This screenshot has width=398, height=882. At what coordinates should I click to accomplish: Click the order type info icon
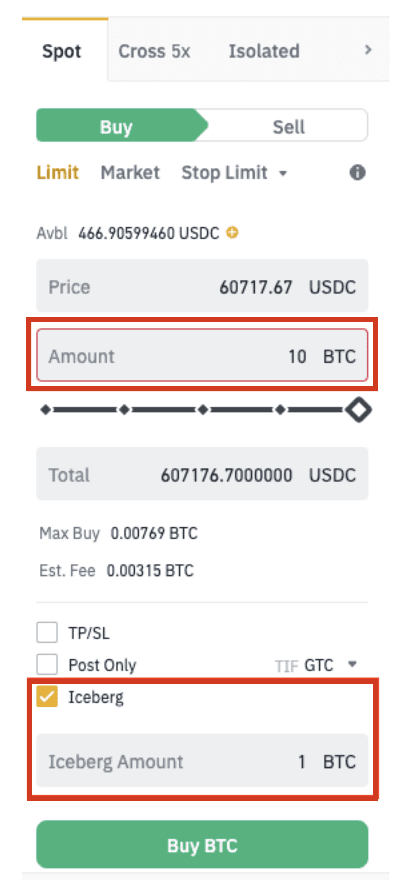[x=358, y=173]
